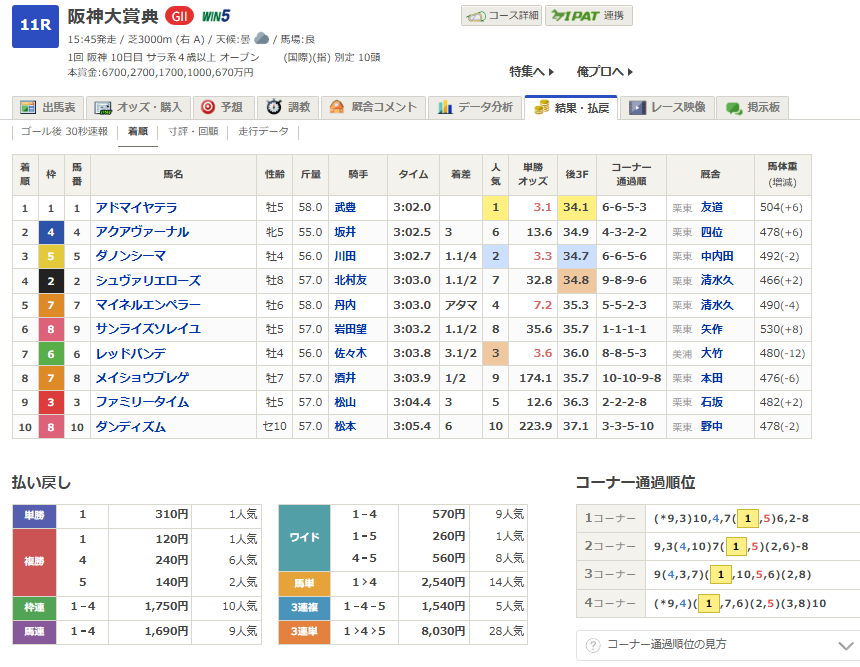Click the 出馬表 tab icon
860x667 pixels.
(x=29, y=108)
